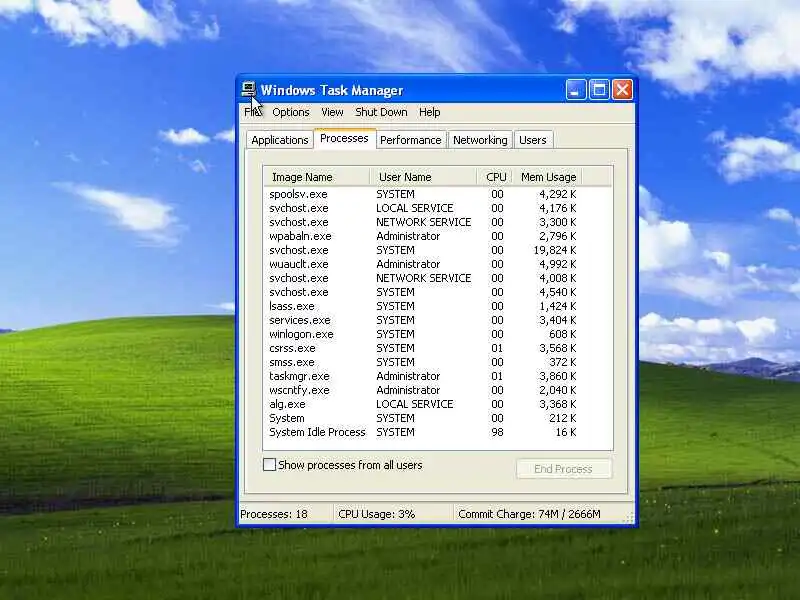Open the File menu
Image resolution: width=800 pixels, height=600 pixels.
click(253, 112)
